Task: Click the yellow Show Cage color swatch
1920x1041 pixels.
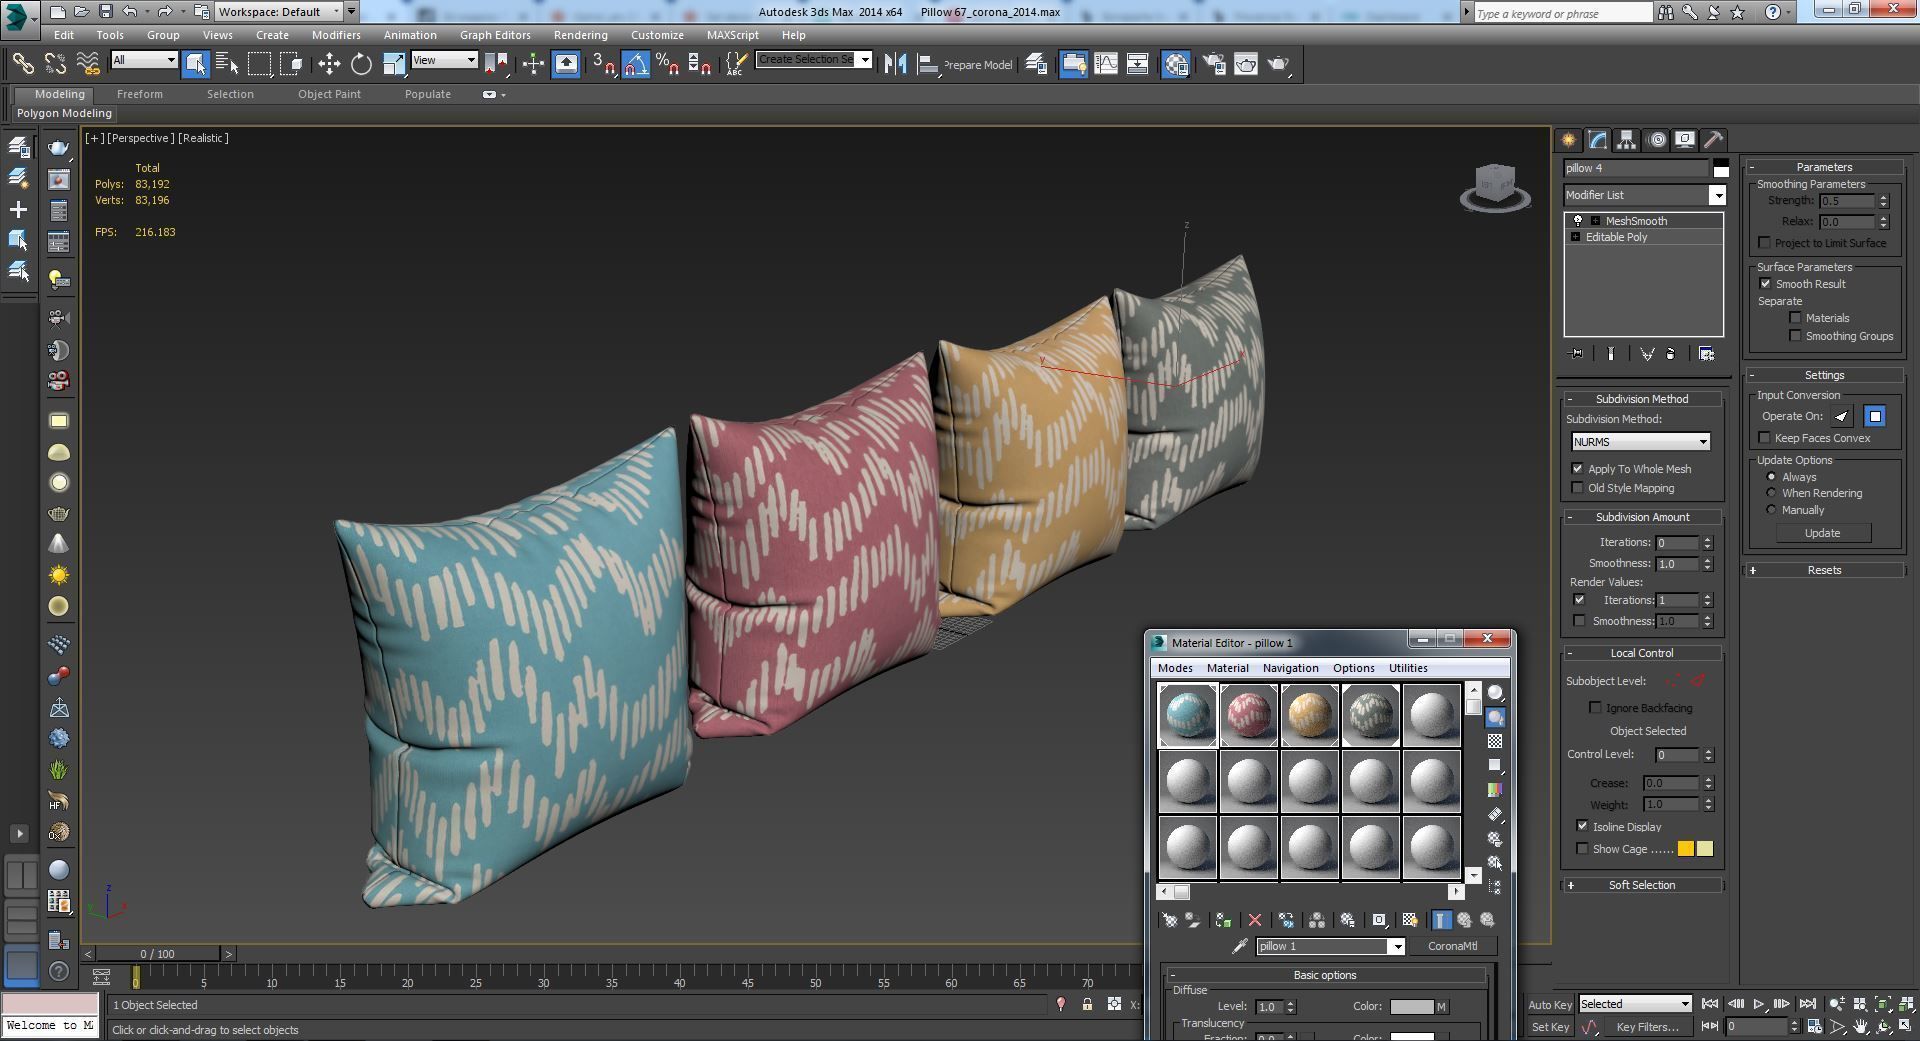Action: click(x=1686, y=849)
